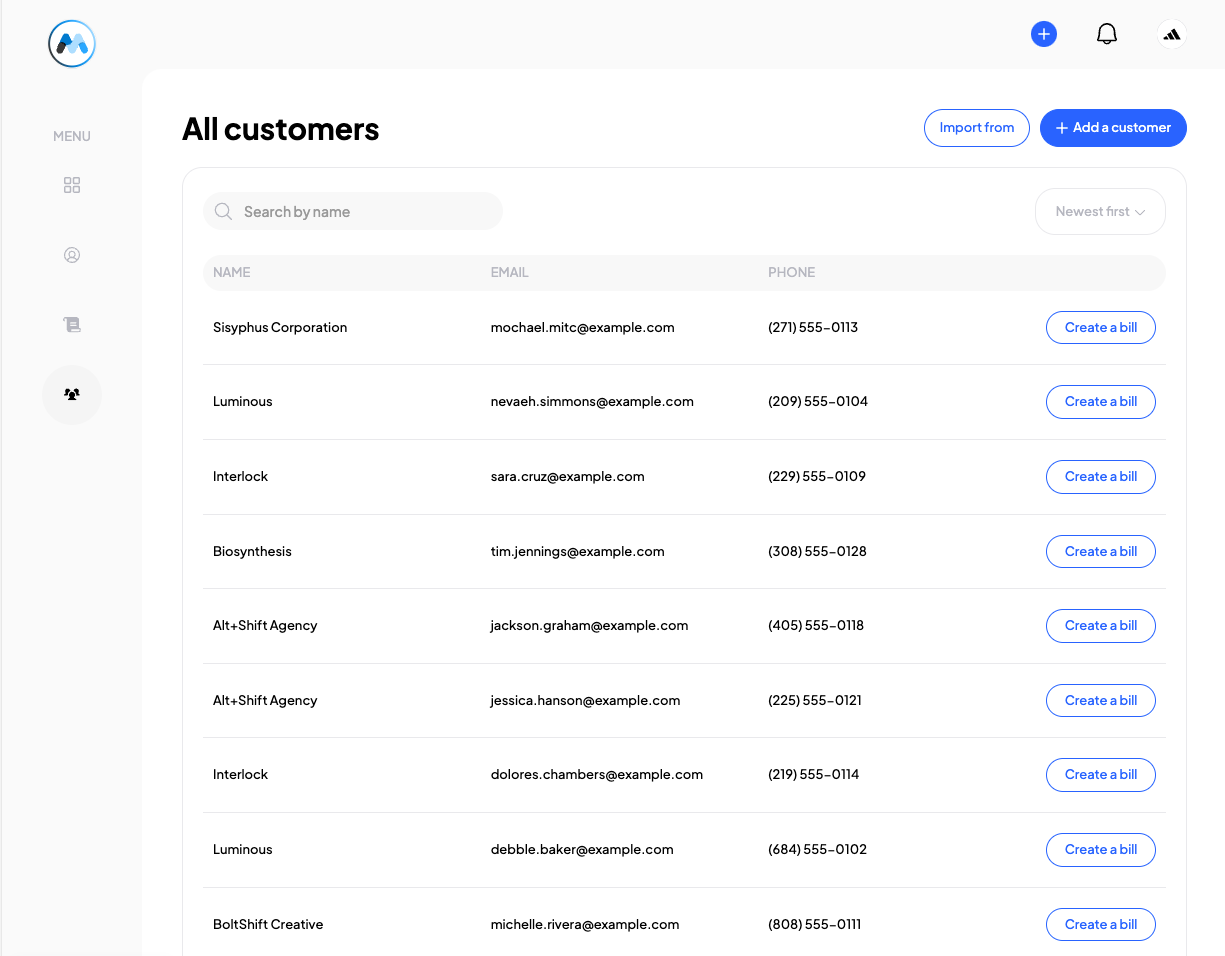Create a bill for sara.cruz@example.com row
Image resolution: width=1225 pixels, height=956 pixels.
[1101, 477]
